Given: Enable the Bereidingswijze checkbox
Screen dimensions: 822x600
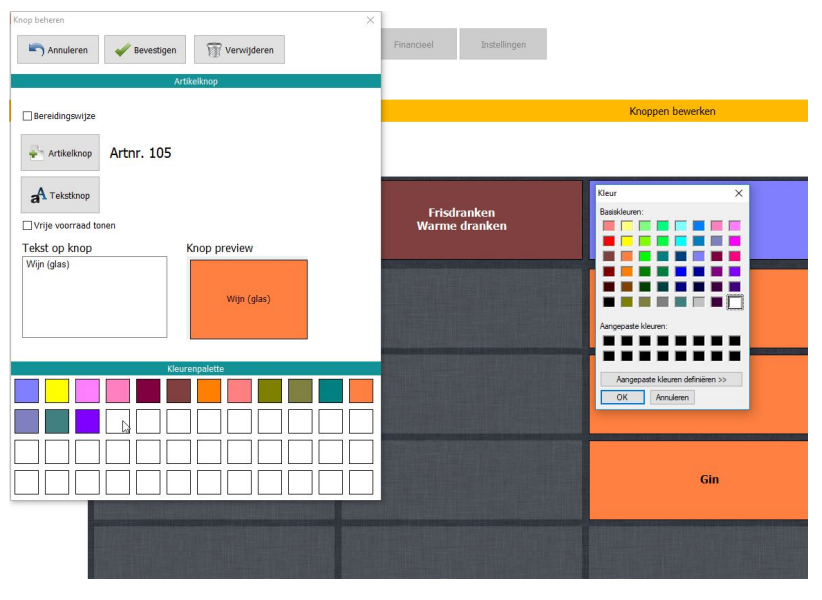Looking at the screenshot, I should point(28,116).
